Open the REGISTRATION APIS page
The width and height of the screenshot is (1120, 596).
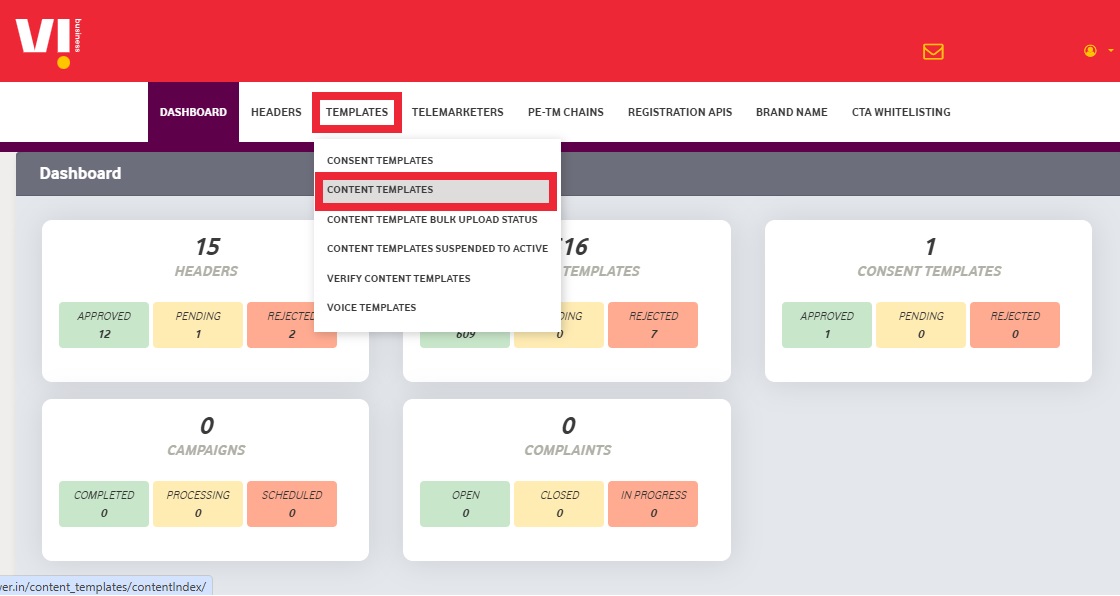click(x=679, y=112)
